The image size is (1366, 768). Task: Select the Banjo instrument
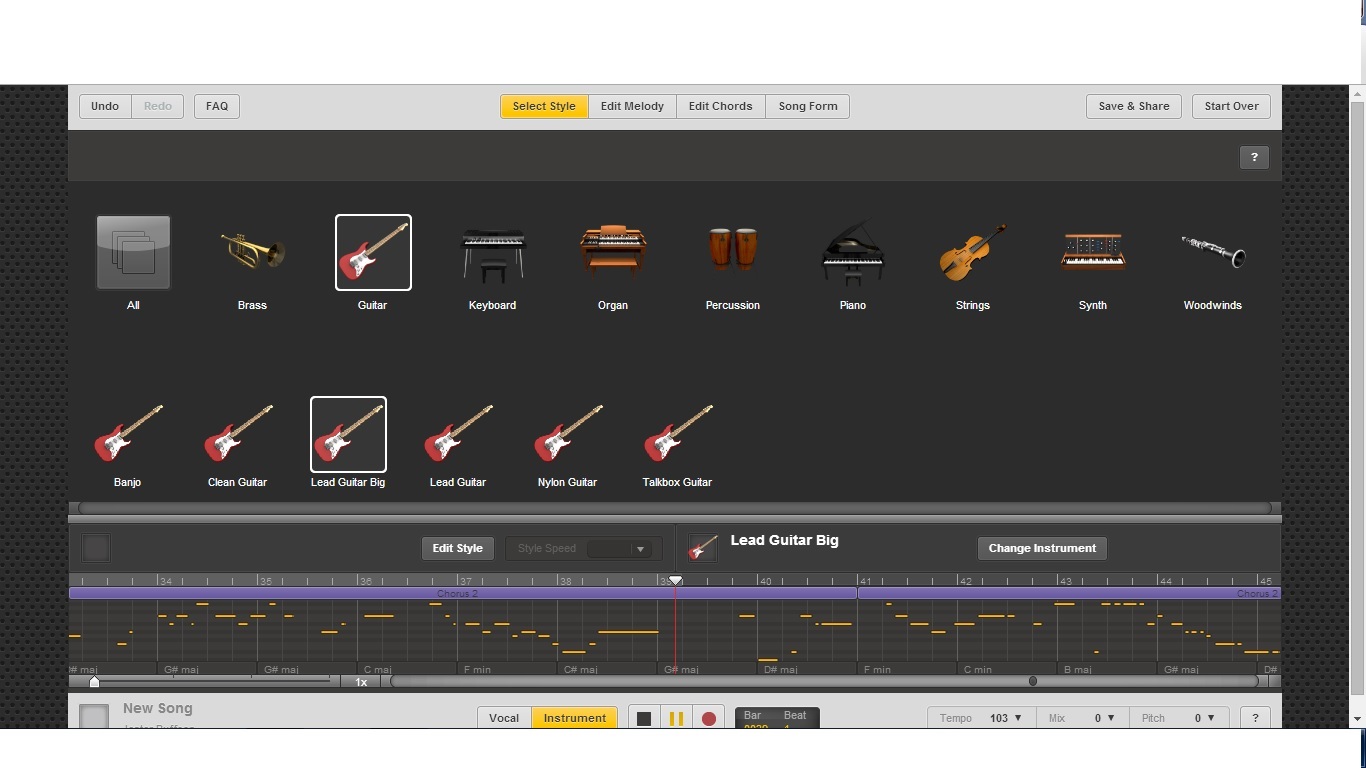click(x=128, y=435)
